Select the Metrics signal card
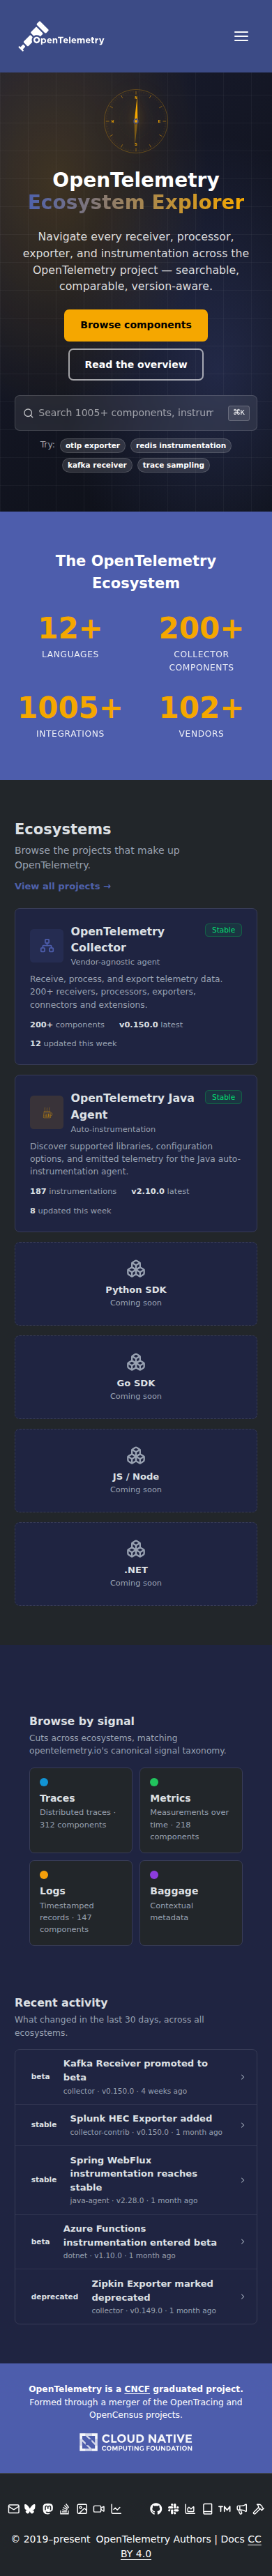Image resolution: width=272 pixels, height=2576 pixels. pos(191,1810)
